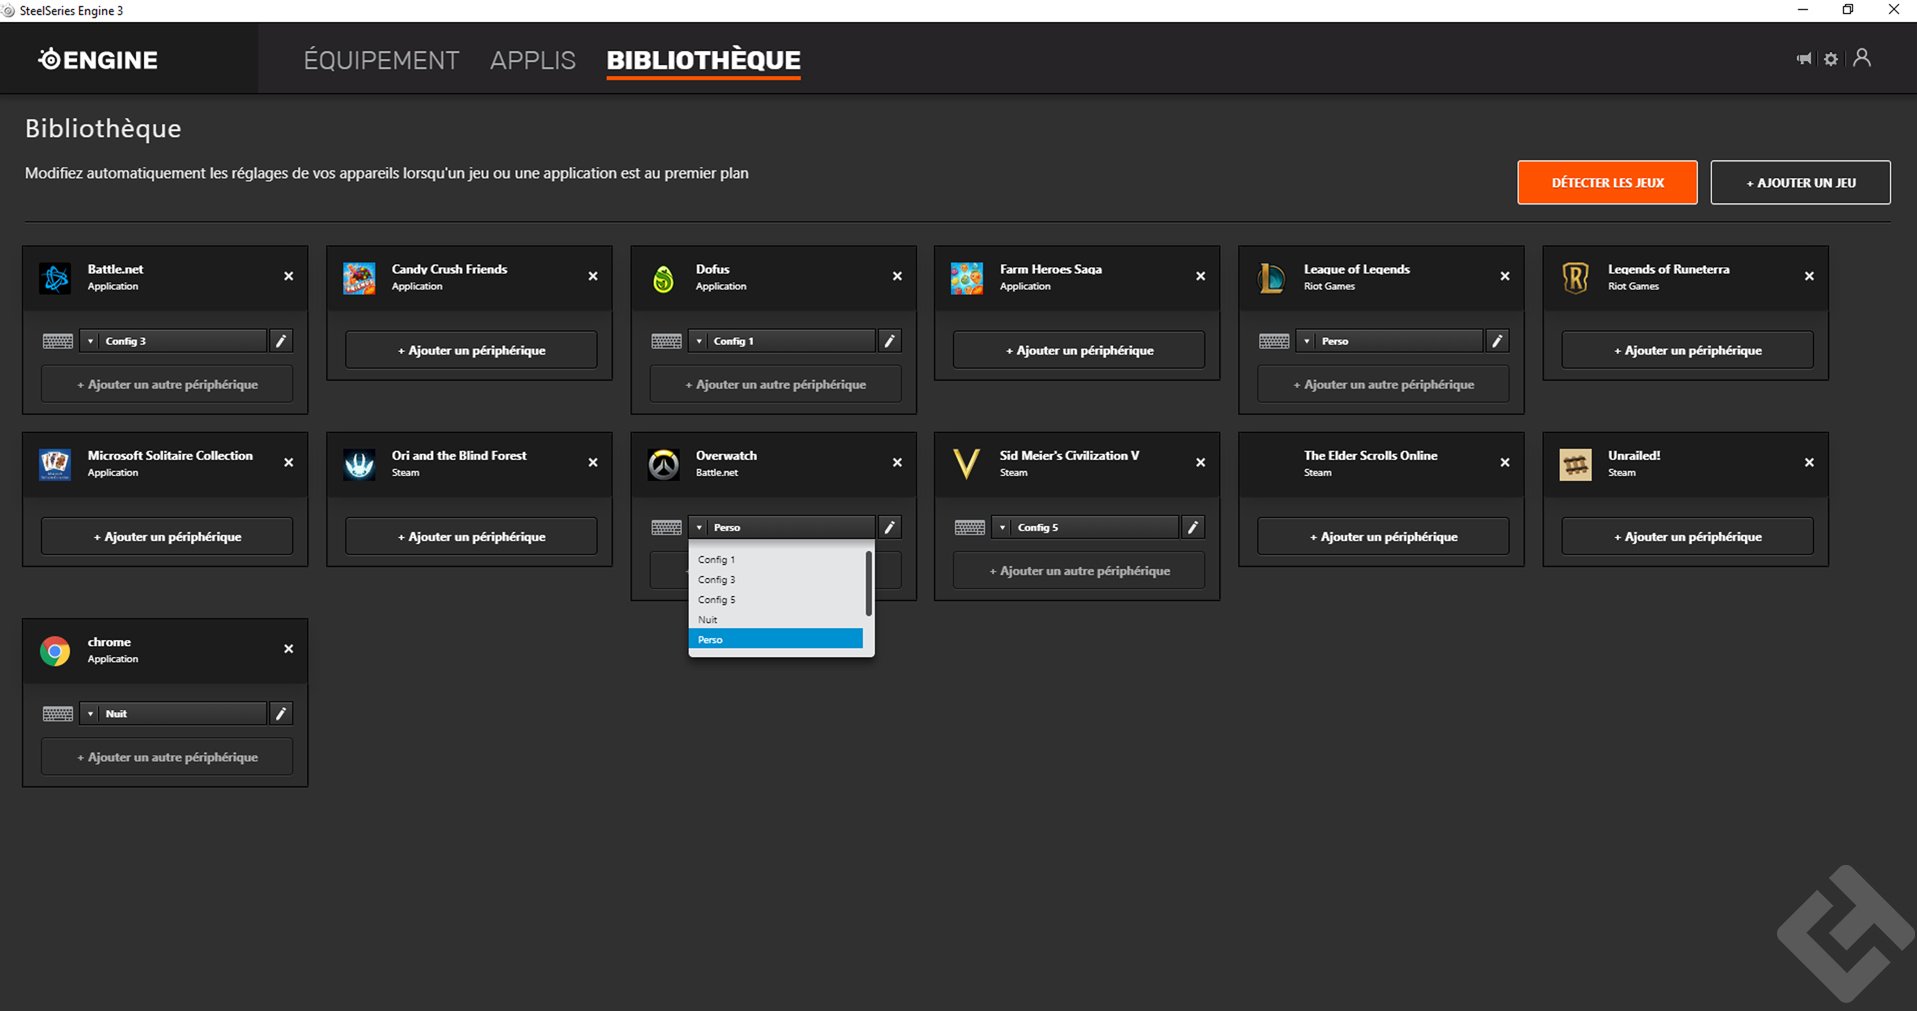
Task: Remove Sid Meier's Civilization V entry
Action: point(1201,462)
